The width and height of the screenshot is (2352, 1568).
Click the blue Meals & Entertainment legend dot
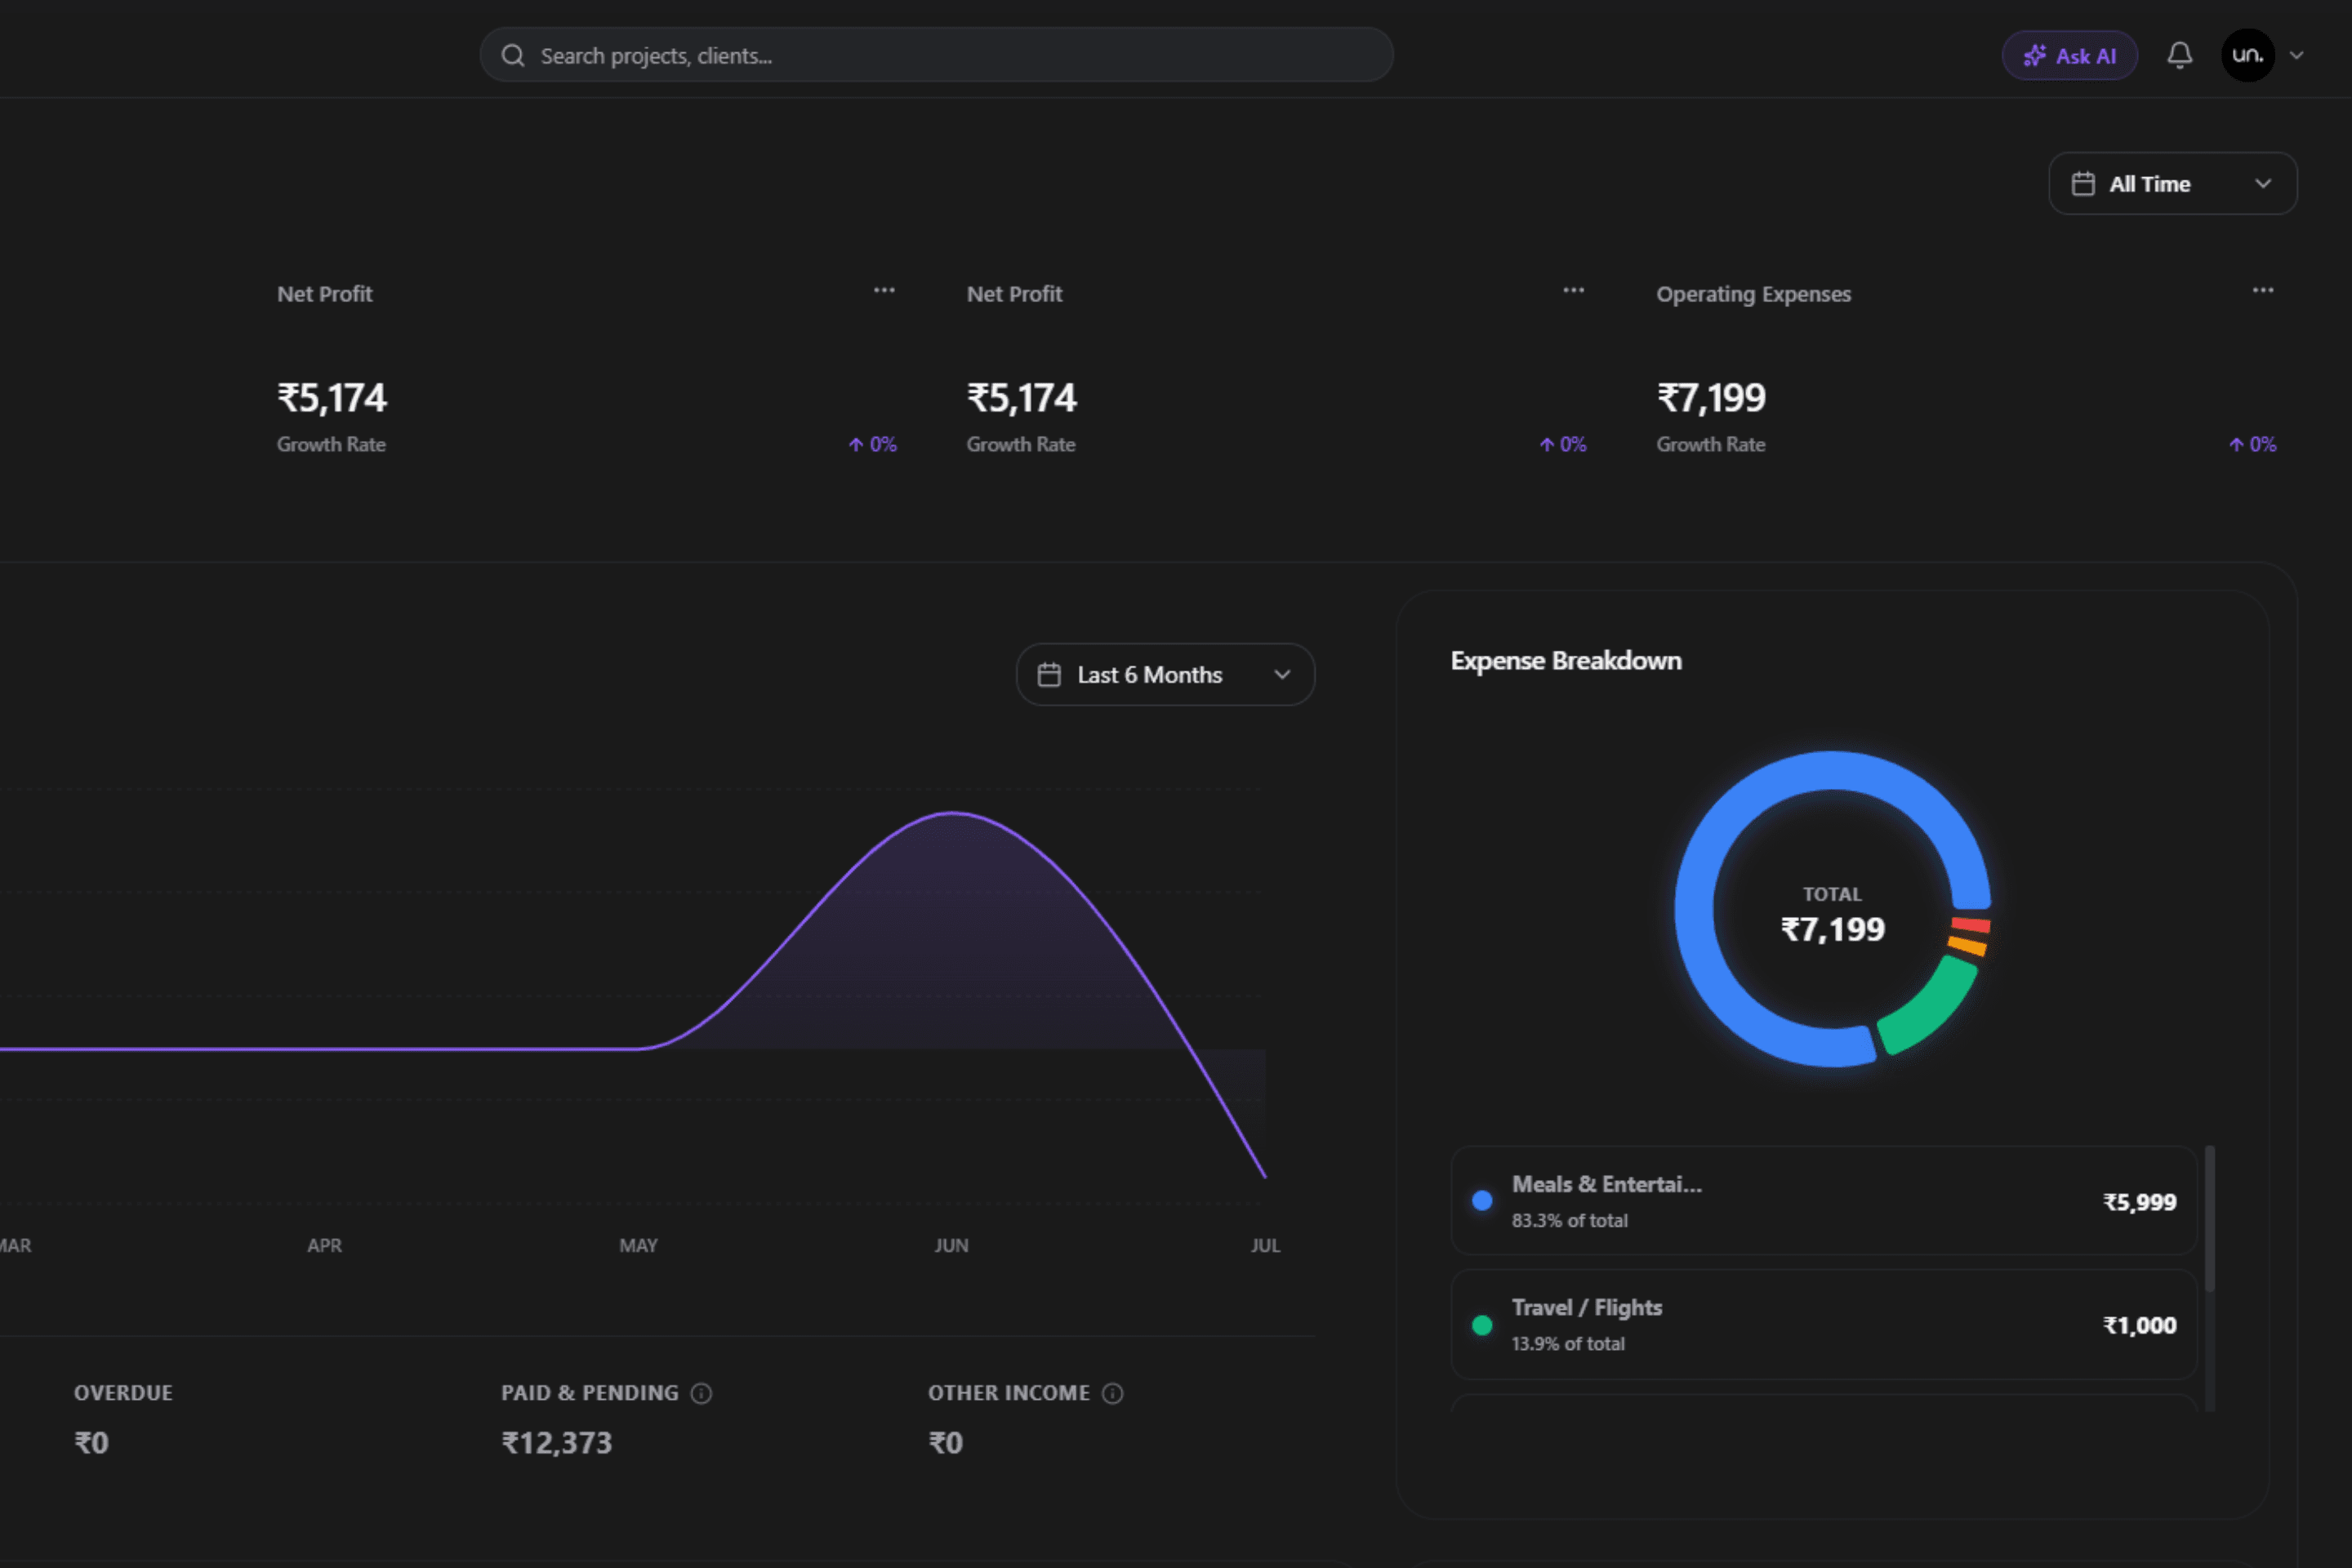tap(1482, 1201)
